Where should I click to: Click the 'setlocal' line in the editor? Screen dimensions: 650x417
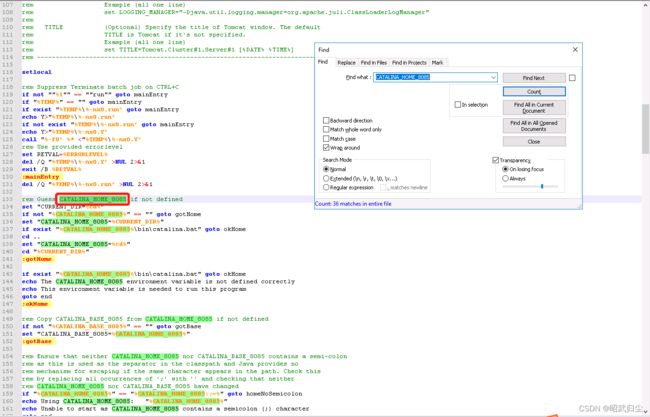(37, 72)
